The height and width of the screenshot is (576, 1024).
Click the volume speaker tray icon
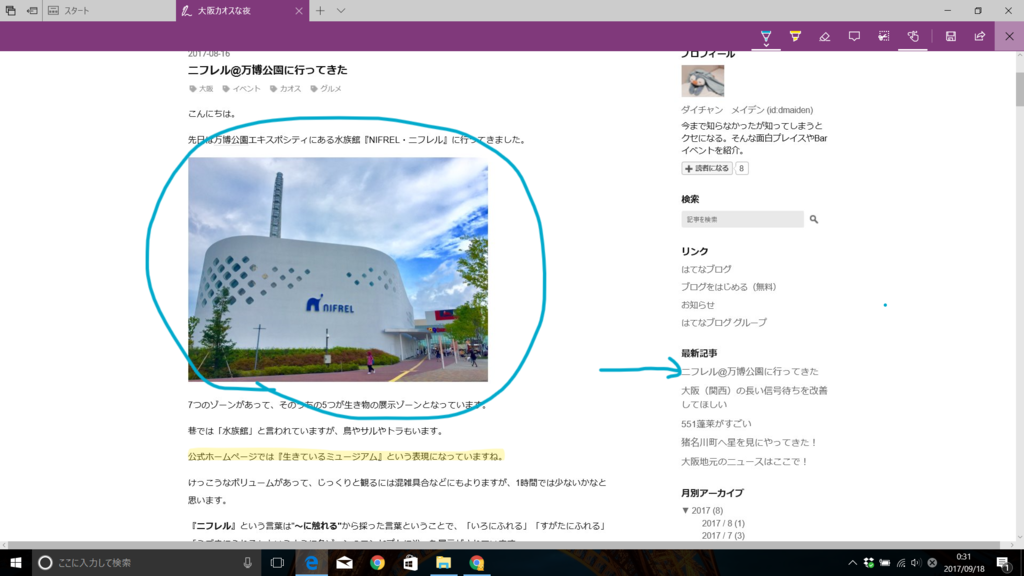pos(916,563)
